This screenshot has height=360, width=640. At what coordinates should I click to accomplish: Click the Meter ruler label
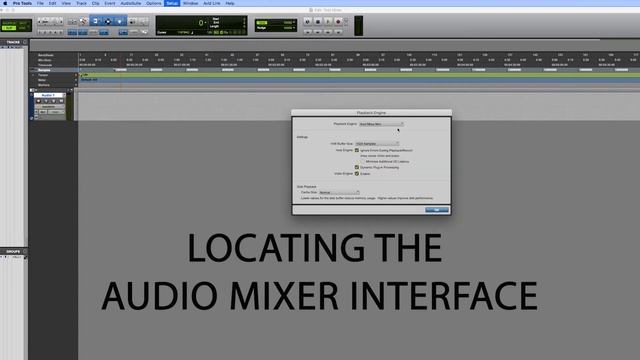[42, 80]
